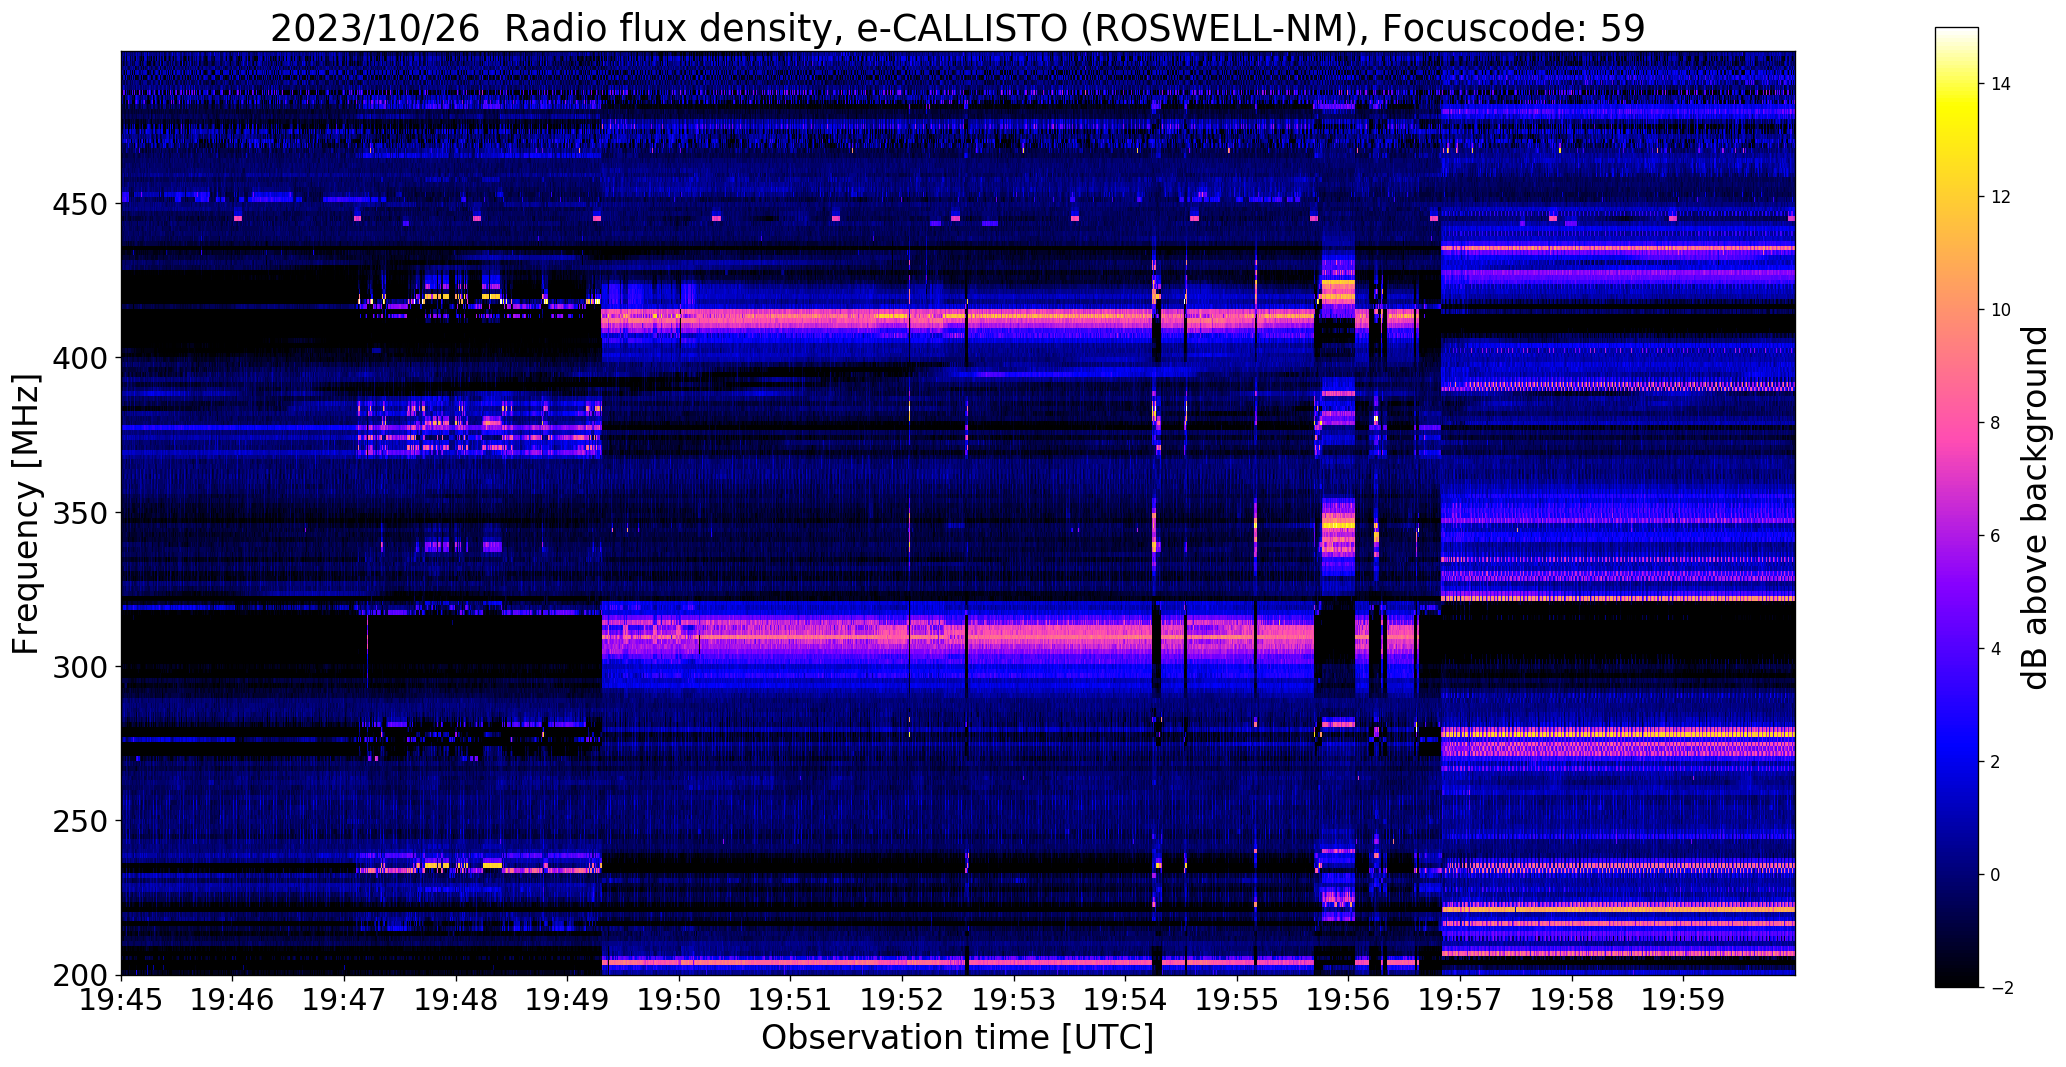
Task: Click the 450 frequency tick label
Action: click(x=79, y=204)
